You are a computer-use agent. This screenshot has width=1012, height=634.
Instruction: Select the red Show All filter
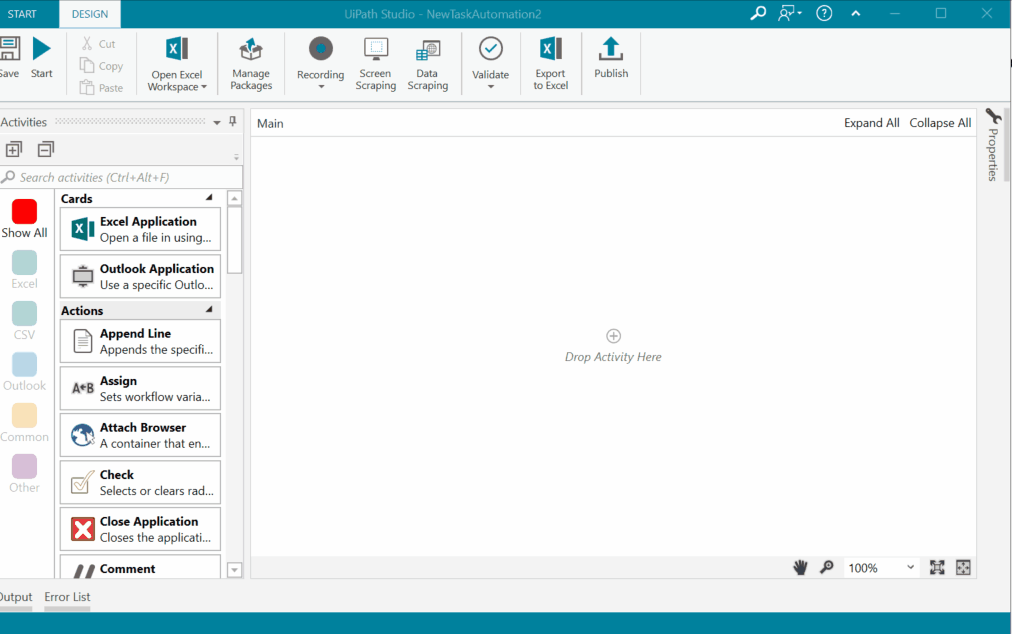pyautogui.click(x=25, y=219)
